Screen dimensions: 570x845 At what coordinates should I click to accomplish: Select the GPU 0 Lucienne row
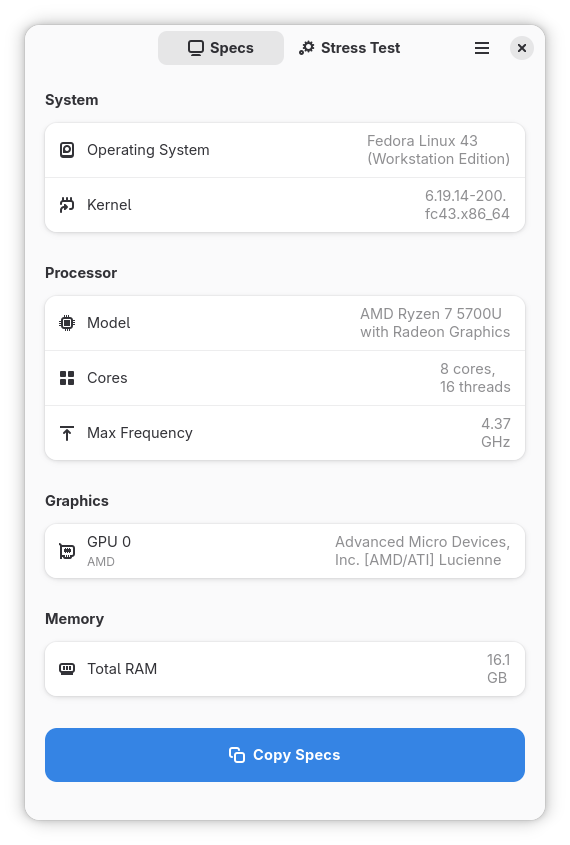click(x=285, y=551)
